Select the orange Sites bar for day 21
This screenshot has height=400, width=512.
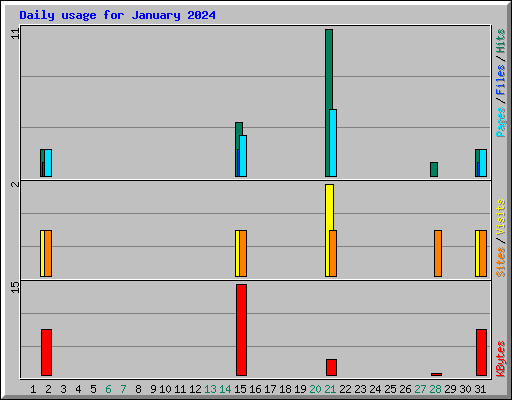tap(333, 253)
